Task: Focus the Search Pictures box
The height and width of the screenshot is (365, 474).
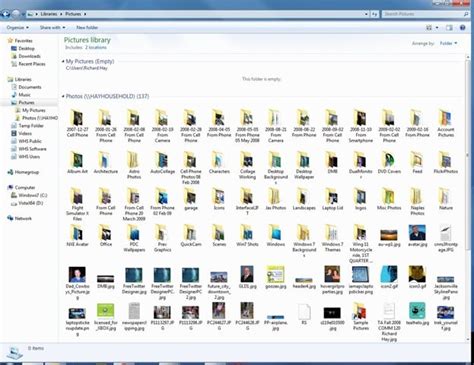Action: coord(424,14)
